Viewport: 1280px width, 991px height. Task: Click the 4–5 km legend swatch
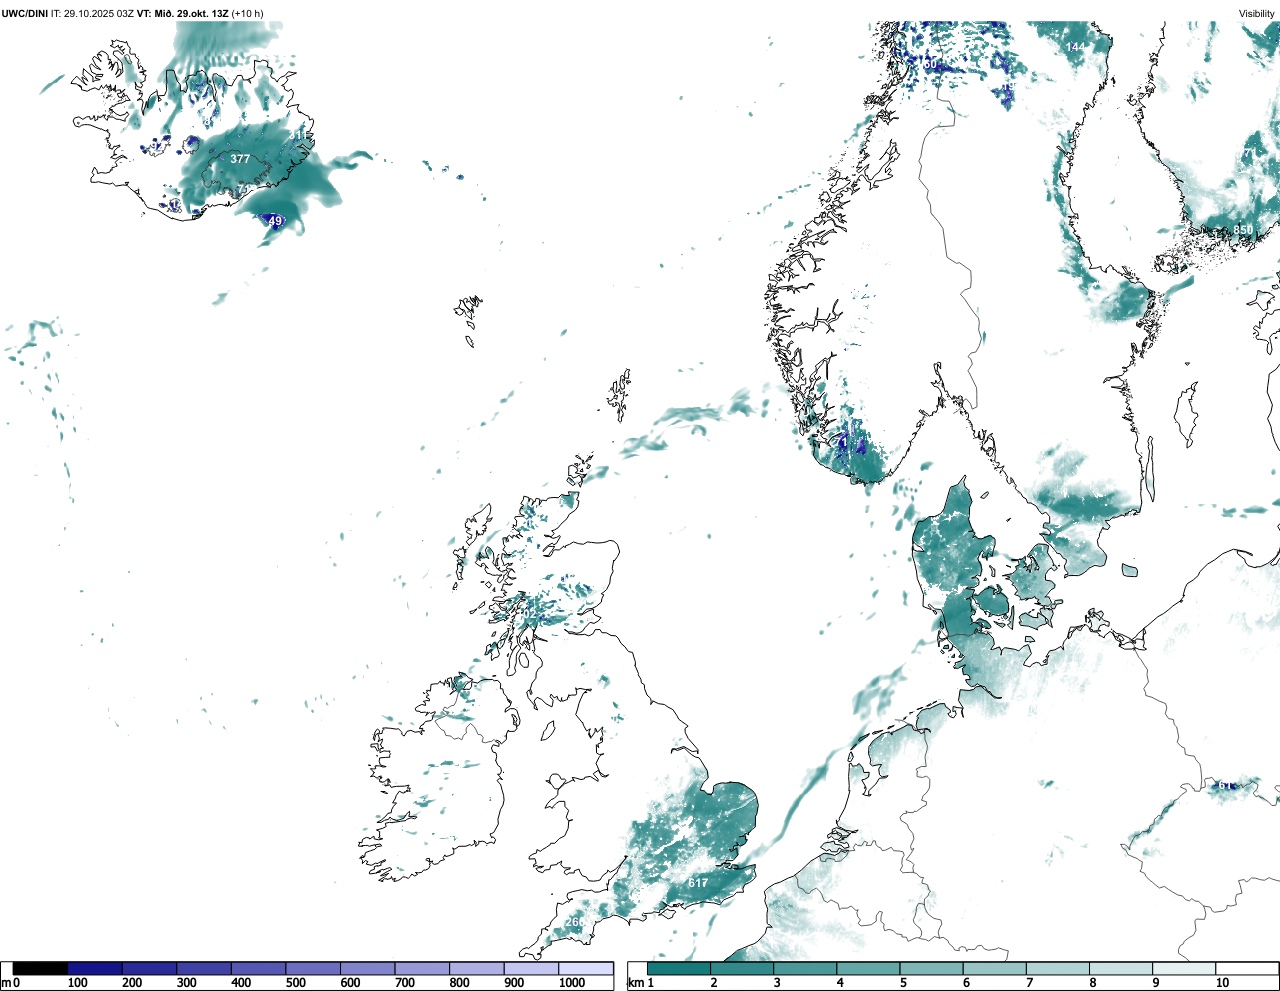click(868, 968)
